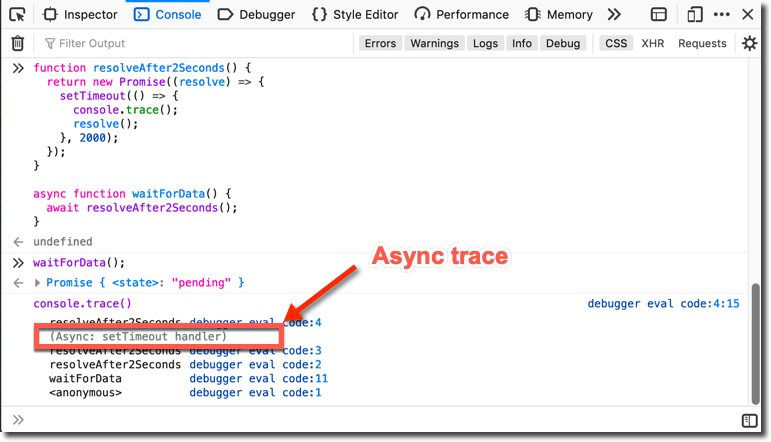771x442 pixels.
Task: Toggle the Errors filter
Action: (x=380, y=43)
